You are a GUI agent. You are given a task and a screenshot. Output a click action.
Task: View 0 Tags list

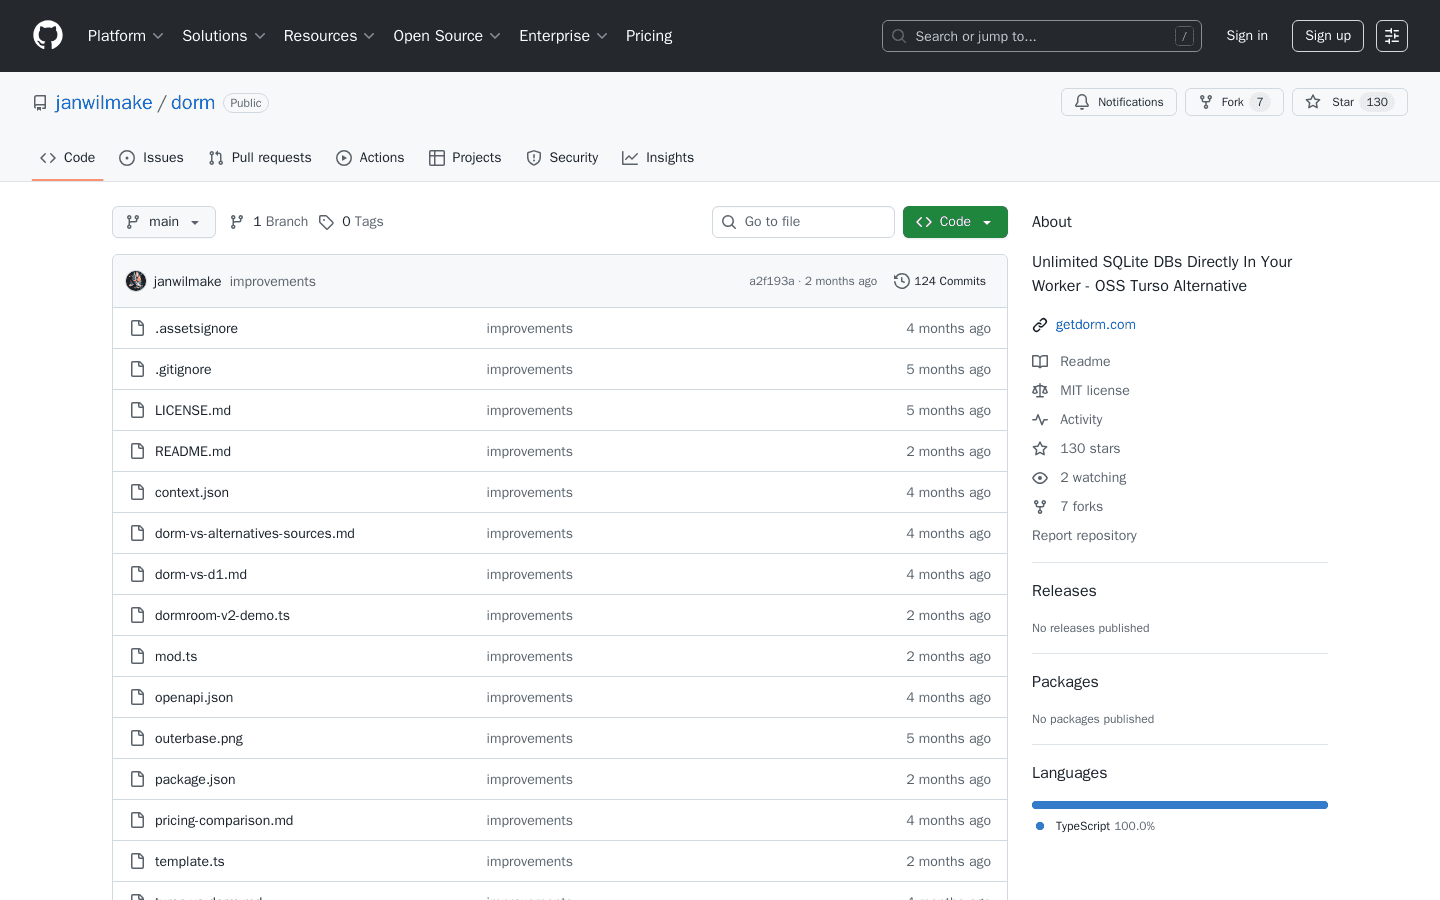point(351,222)
